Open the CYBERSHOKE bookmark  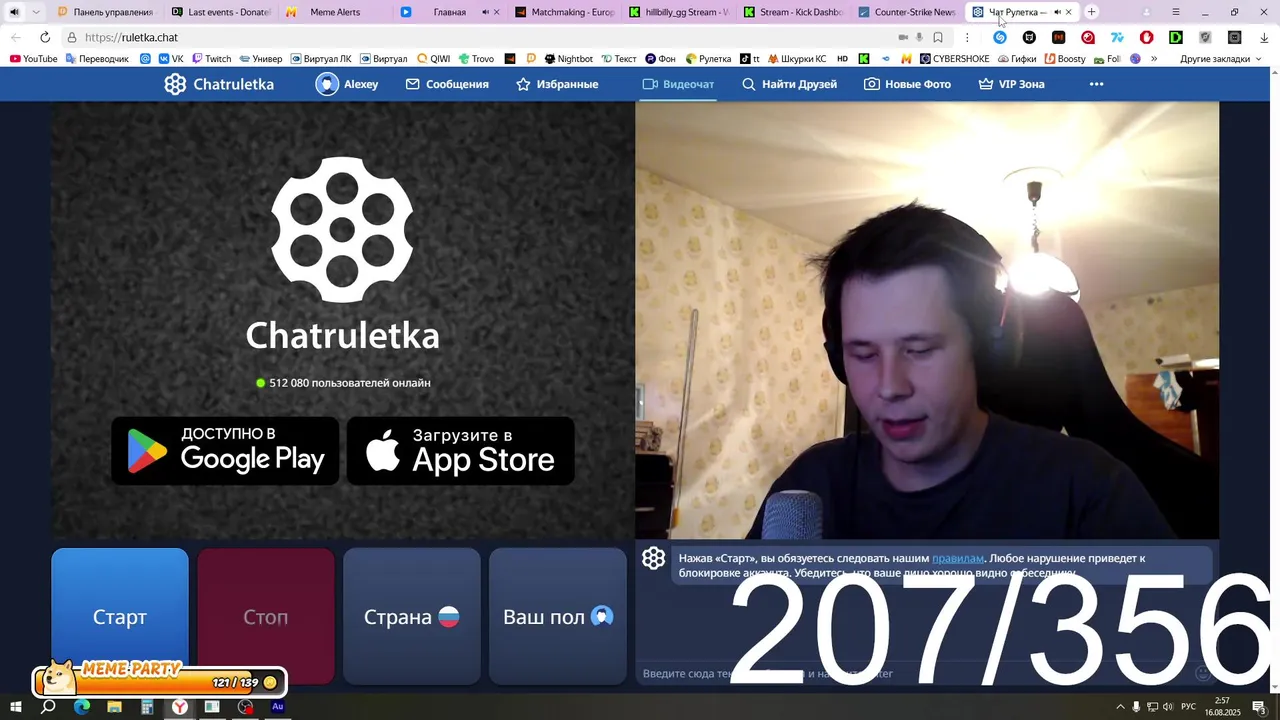click(954, 59)
